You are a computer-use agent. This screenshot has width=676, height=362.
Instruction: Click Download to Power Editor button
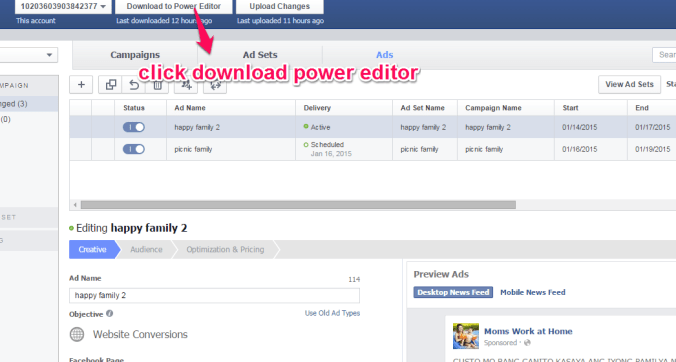tap(173, 6)
